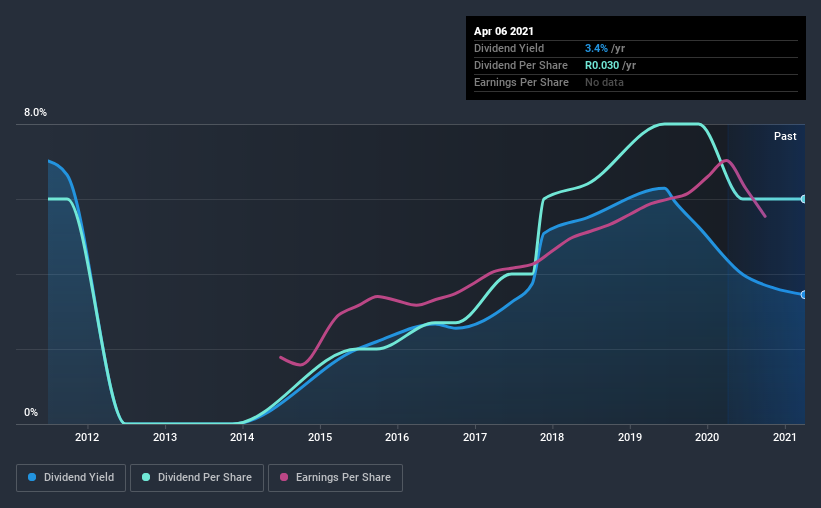Click the 2017 x-axis label
The height and width of the screenshot is (508, 821).
point(475,437)
